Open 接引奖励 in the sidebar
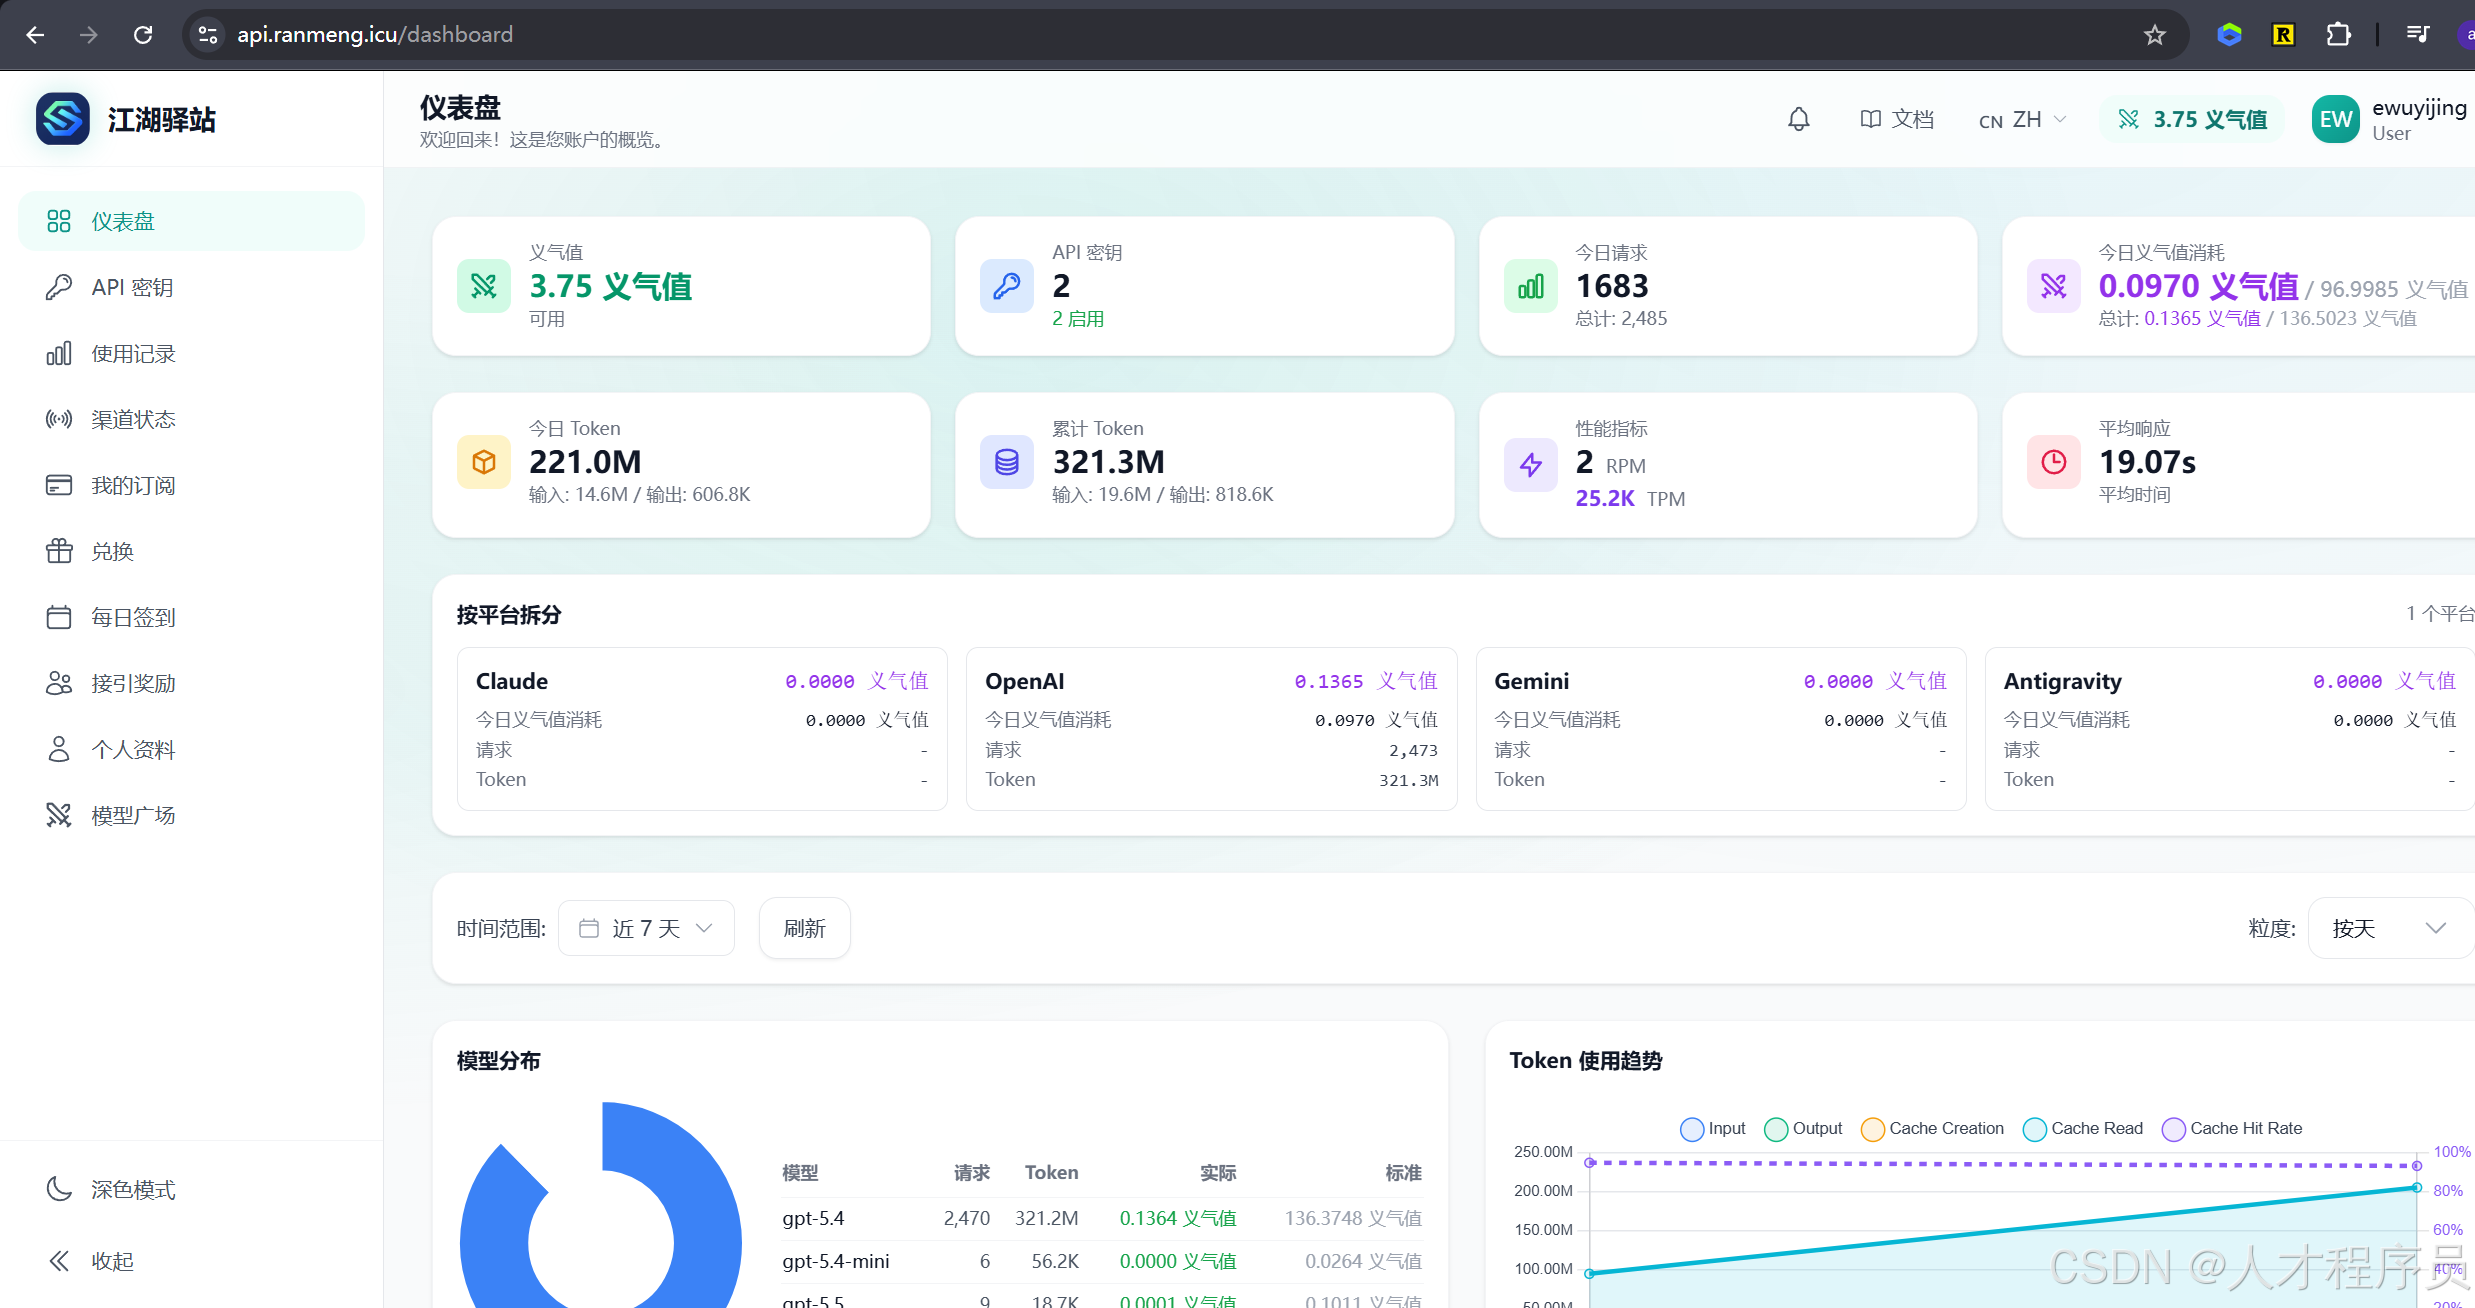 [192, 683]
